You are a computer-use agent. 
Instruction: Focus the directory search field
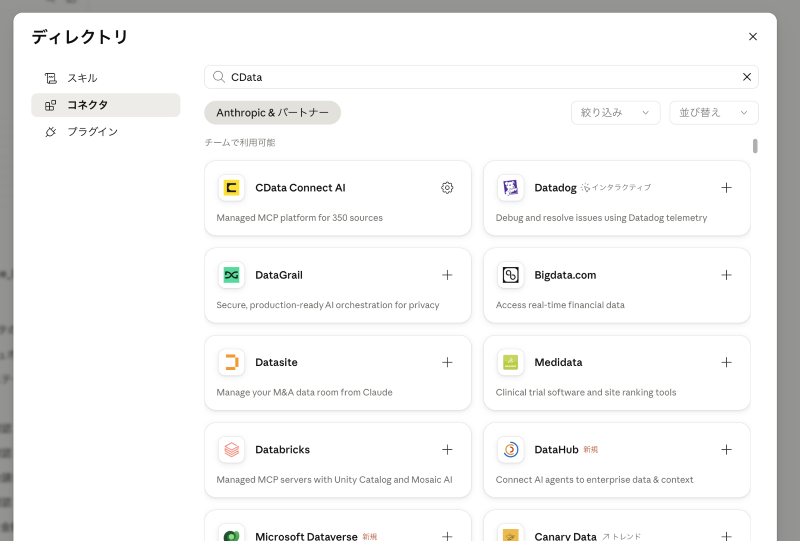pyautogui.click(x=481, y=77)
